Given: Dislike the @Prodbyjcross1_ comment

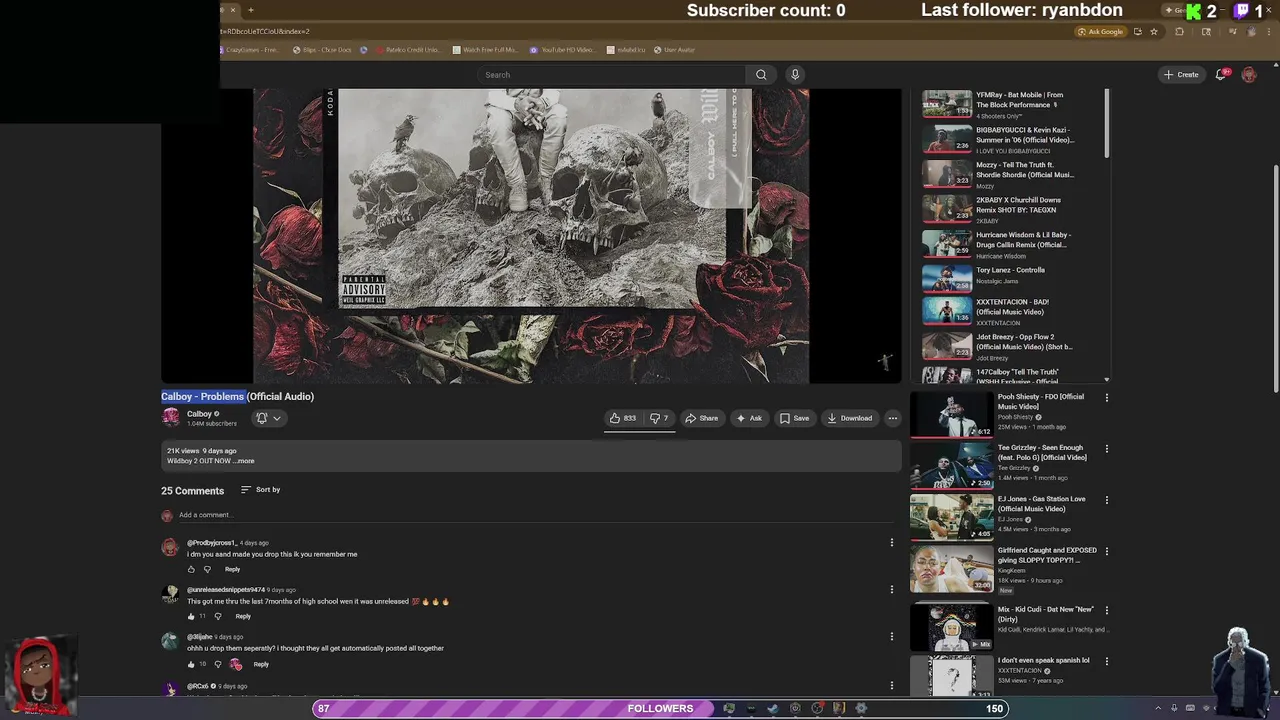Looking at the screenshot, I should pos(208,569).
